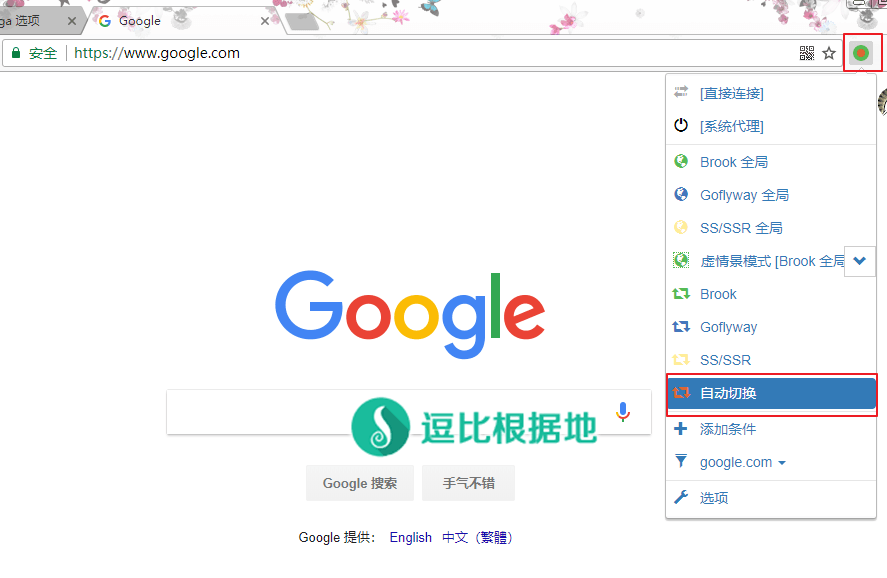Expand the blue chevron next to 虚情景模式
This screenshot has width=887, height=578.
(x=860, y=261)
